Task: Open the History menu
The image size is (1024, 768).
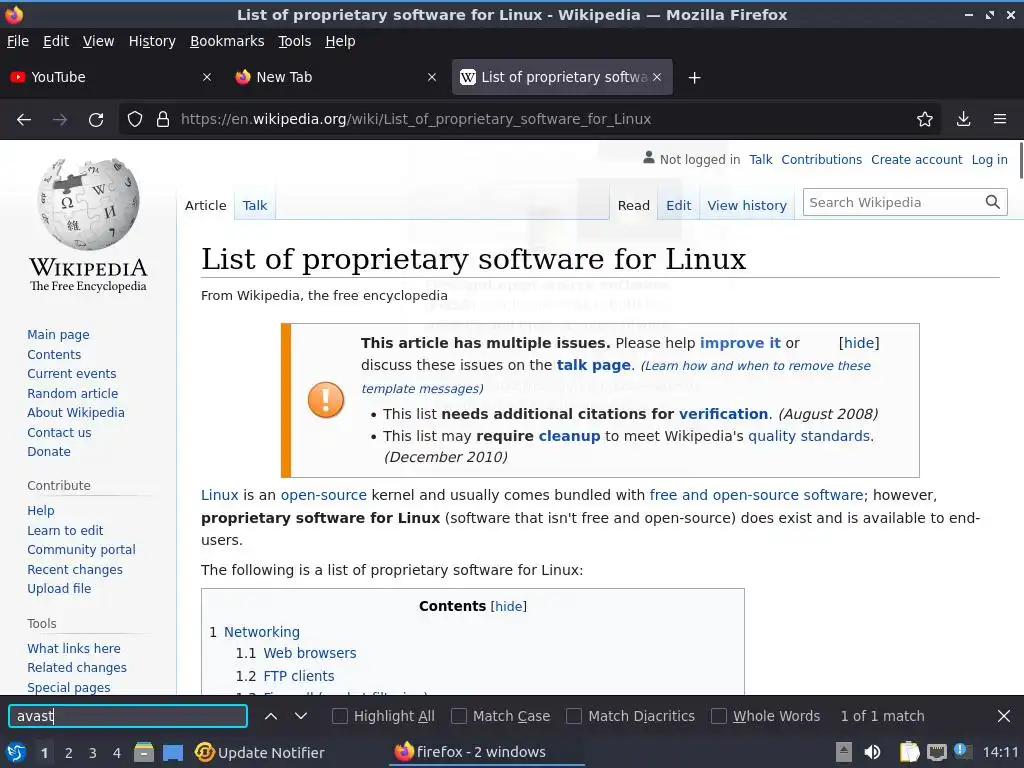Action: point(152,41)
